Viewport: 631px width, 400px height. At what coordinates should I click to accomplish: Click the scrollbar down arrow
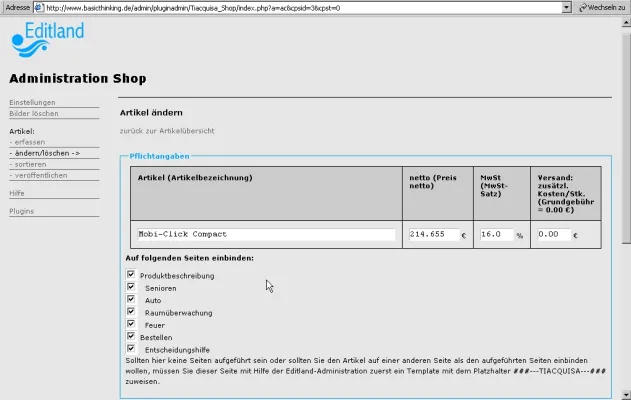point(626,395)
